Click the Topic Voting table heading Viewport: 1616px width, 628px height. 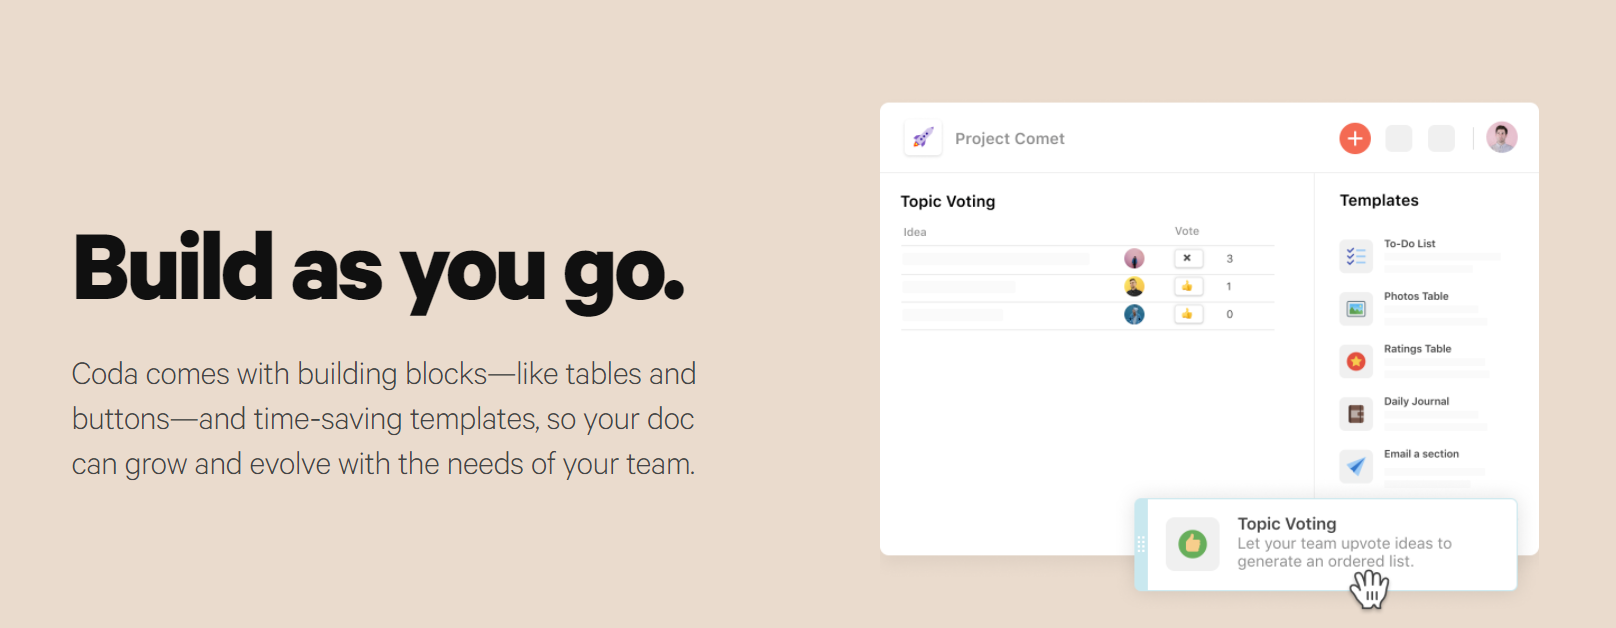pyautogui.click(x=947, y=202)
